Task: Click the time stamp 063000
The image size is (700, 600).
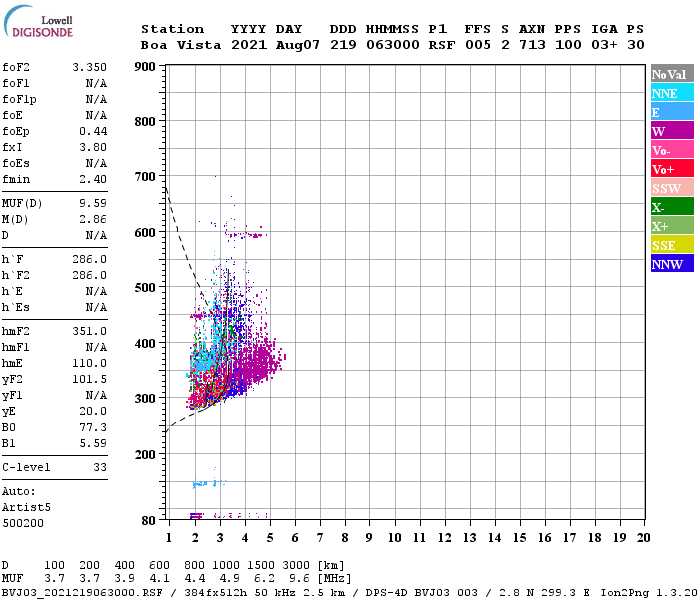Action: [392, 45]
